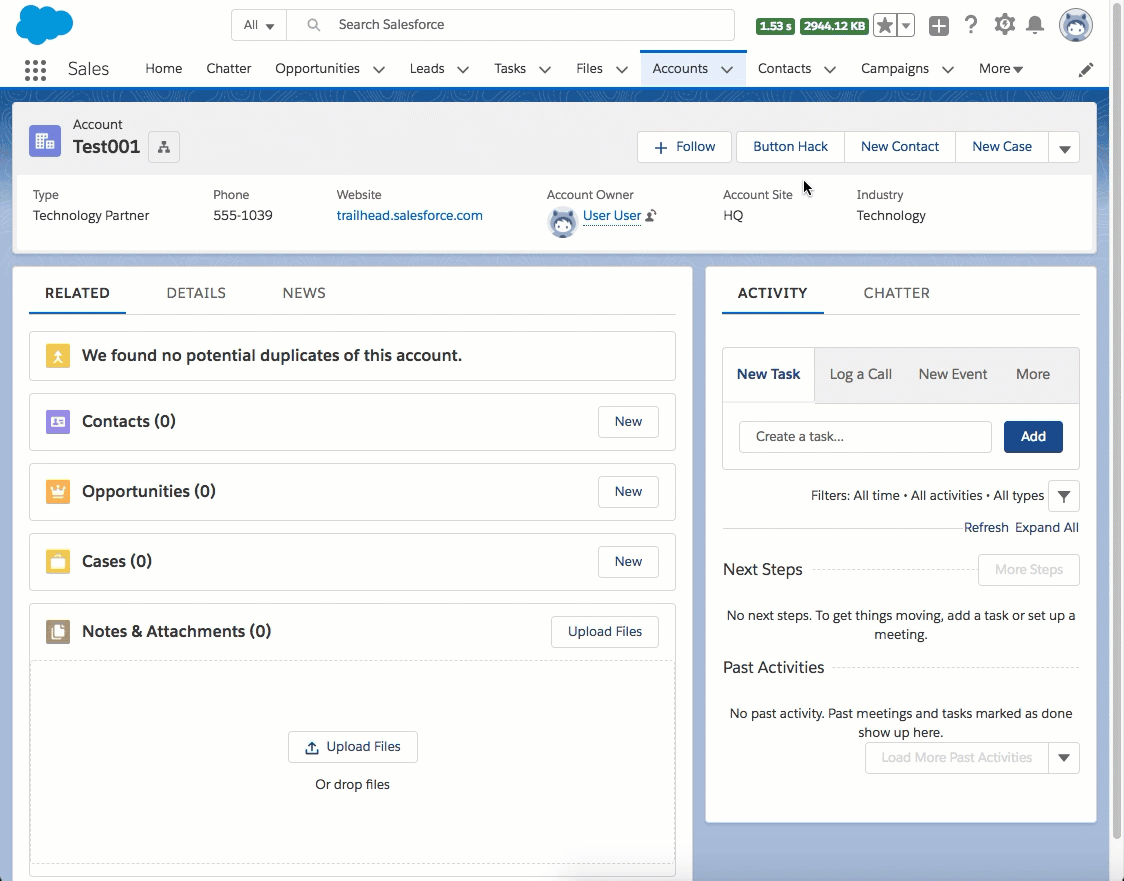Expand the Tasks nav chevron
This screenshot has height=881, width=1124.
click(545, 70)
